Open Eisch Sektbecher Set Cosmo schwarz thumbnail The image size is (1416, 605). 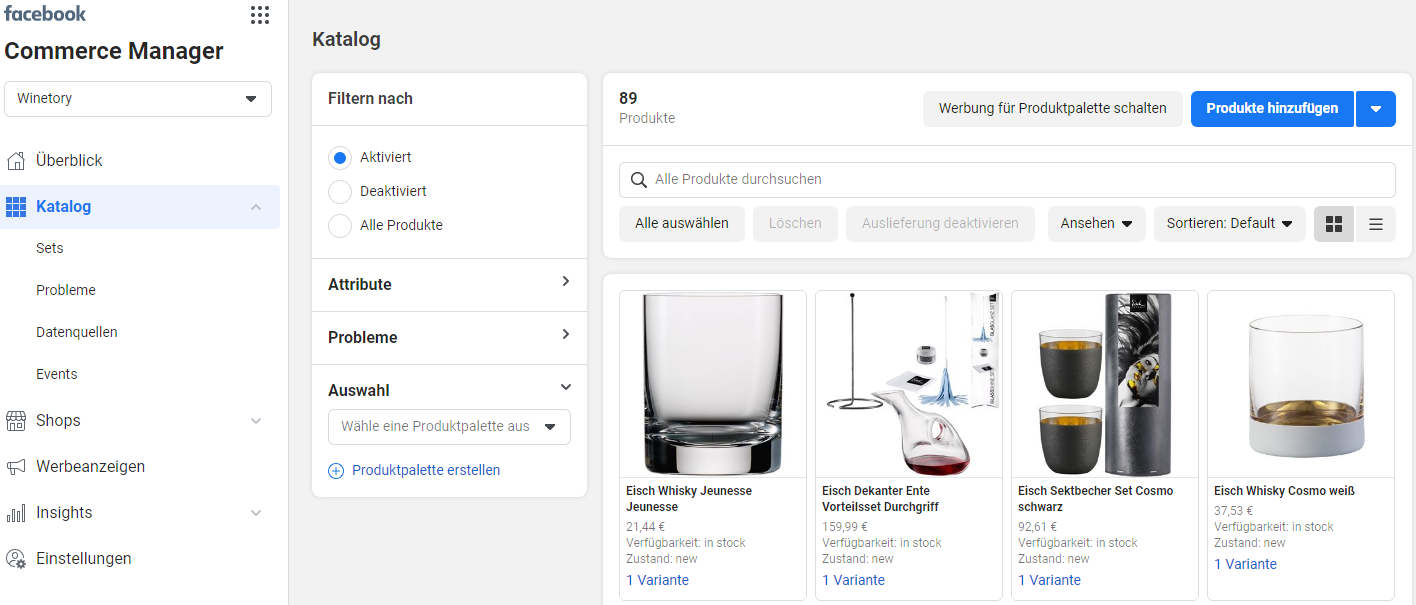[x=1105, y=384]
